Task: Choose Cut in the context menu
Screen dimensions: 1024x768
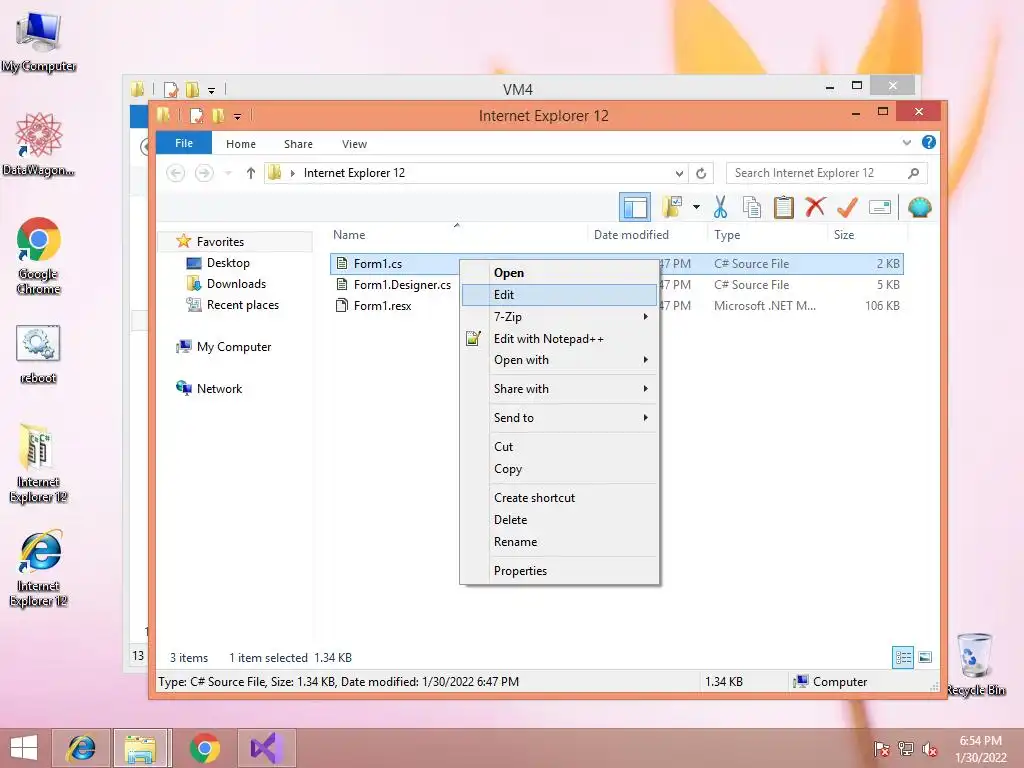Action: click(560, 447)
